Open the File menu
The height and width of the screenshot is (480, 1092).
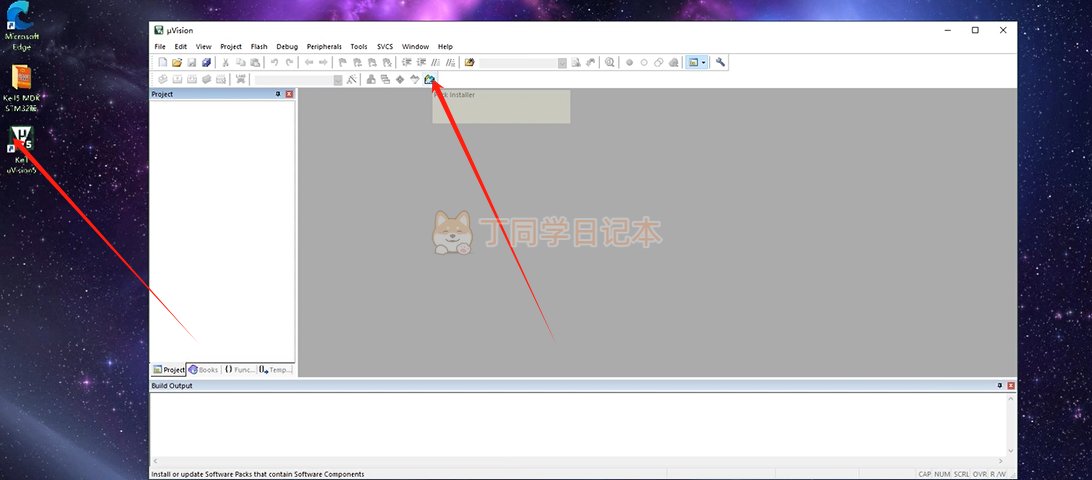(x=160, y=47)
